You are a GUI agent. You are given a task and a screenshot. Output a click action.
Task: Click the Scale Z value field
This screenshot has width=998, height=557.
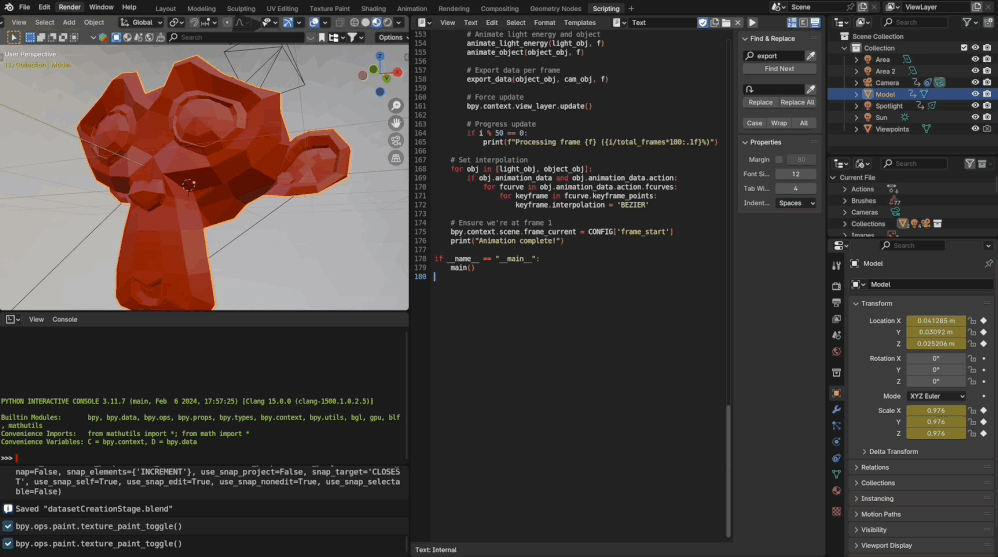click(936, 434)
